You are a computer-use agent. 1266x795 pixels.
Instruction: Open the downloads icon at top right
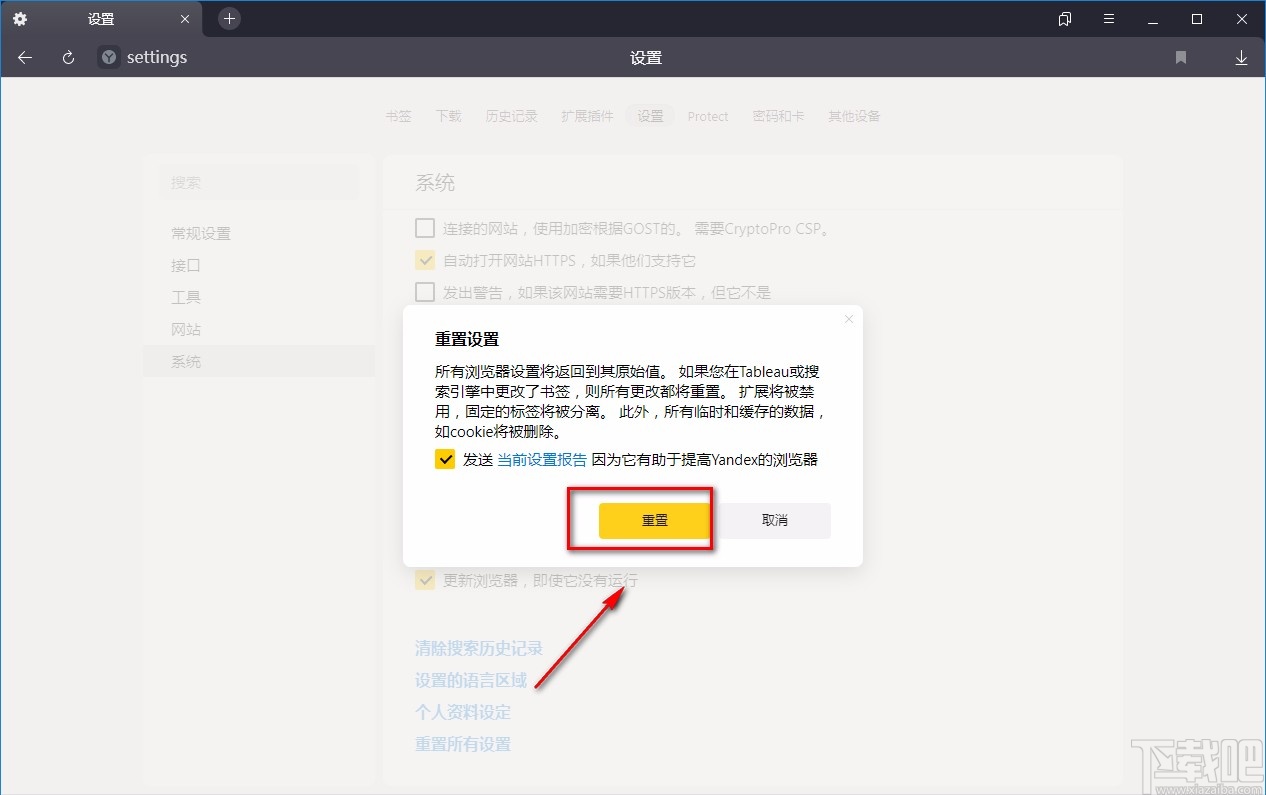(x=1241, y=57)
